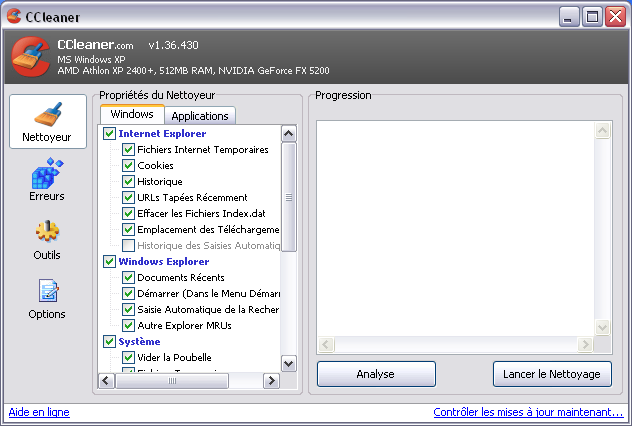Select the Système heading text

point(139,342)
